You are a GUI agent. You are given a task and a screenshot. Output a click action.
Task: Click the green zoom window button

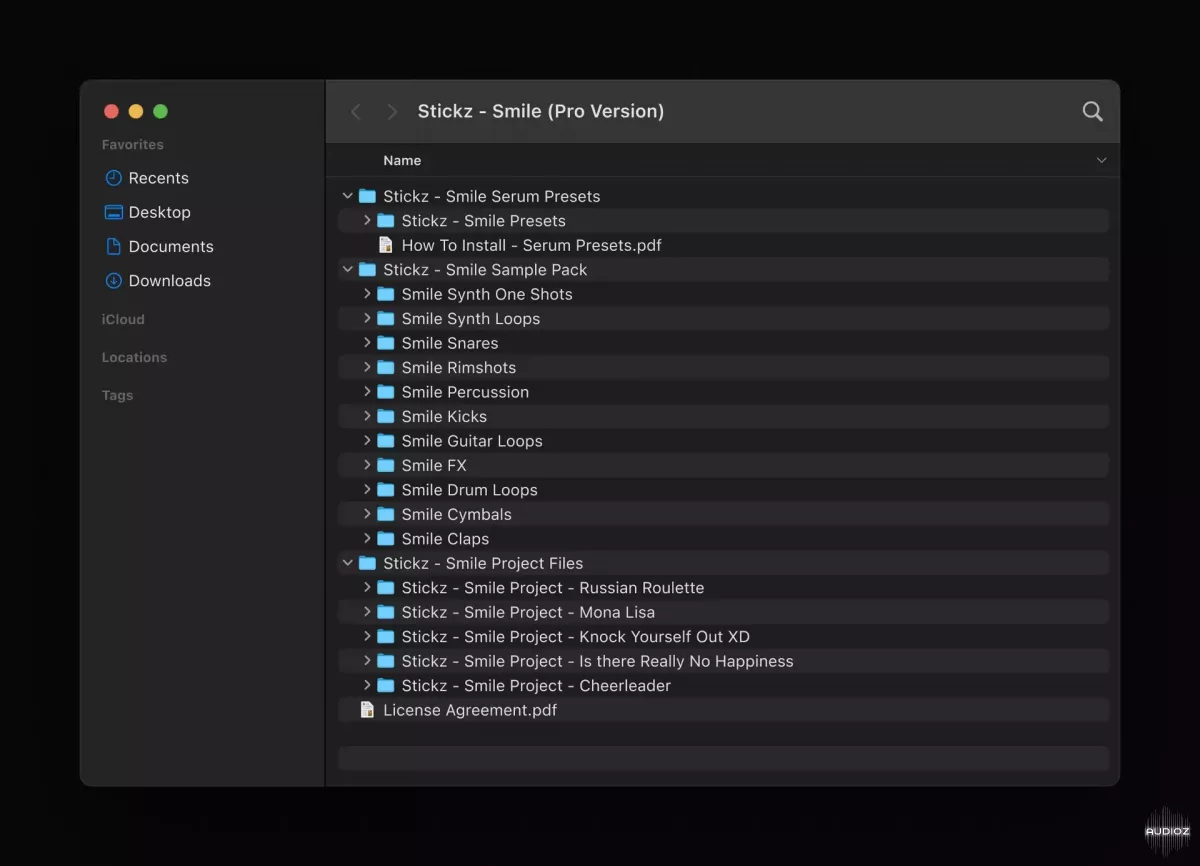pyautogui.click(x=160, y=112)
